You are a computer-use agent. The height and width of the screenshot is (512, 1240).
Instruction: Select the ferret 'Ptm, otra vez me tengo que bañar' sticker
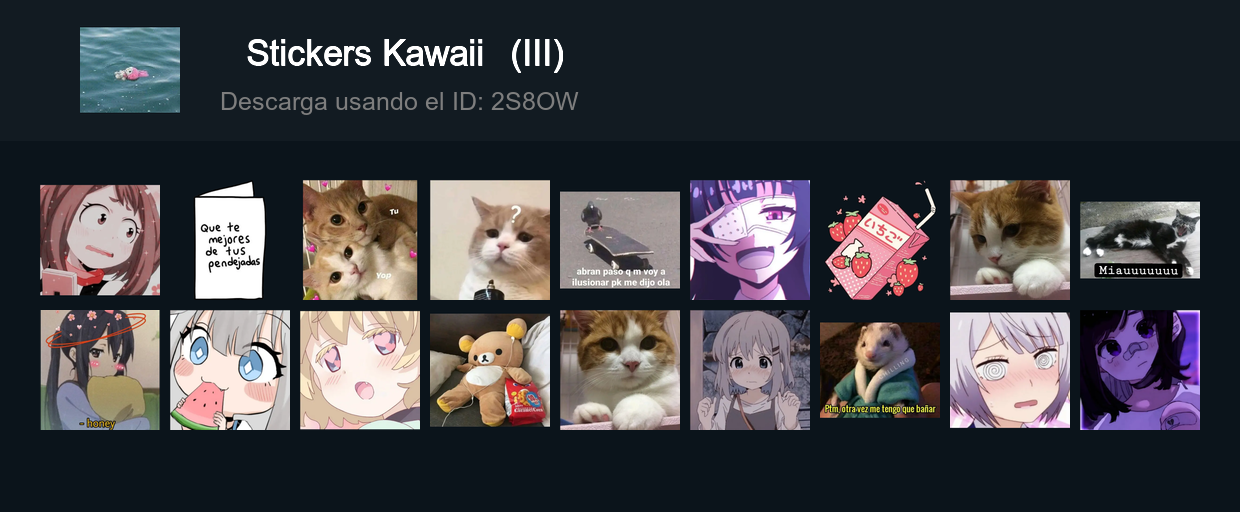880,370
